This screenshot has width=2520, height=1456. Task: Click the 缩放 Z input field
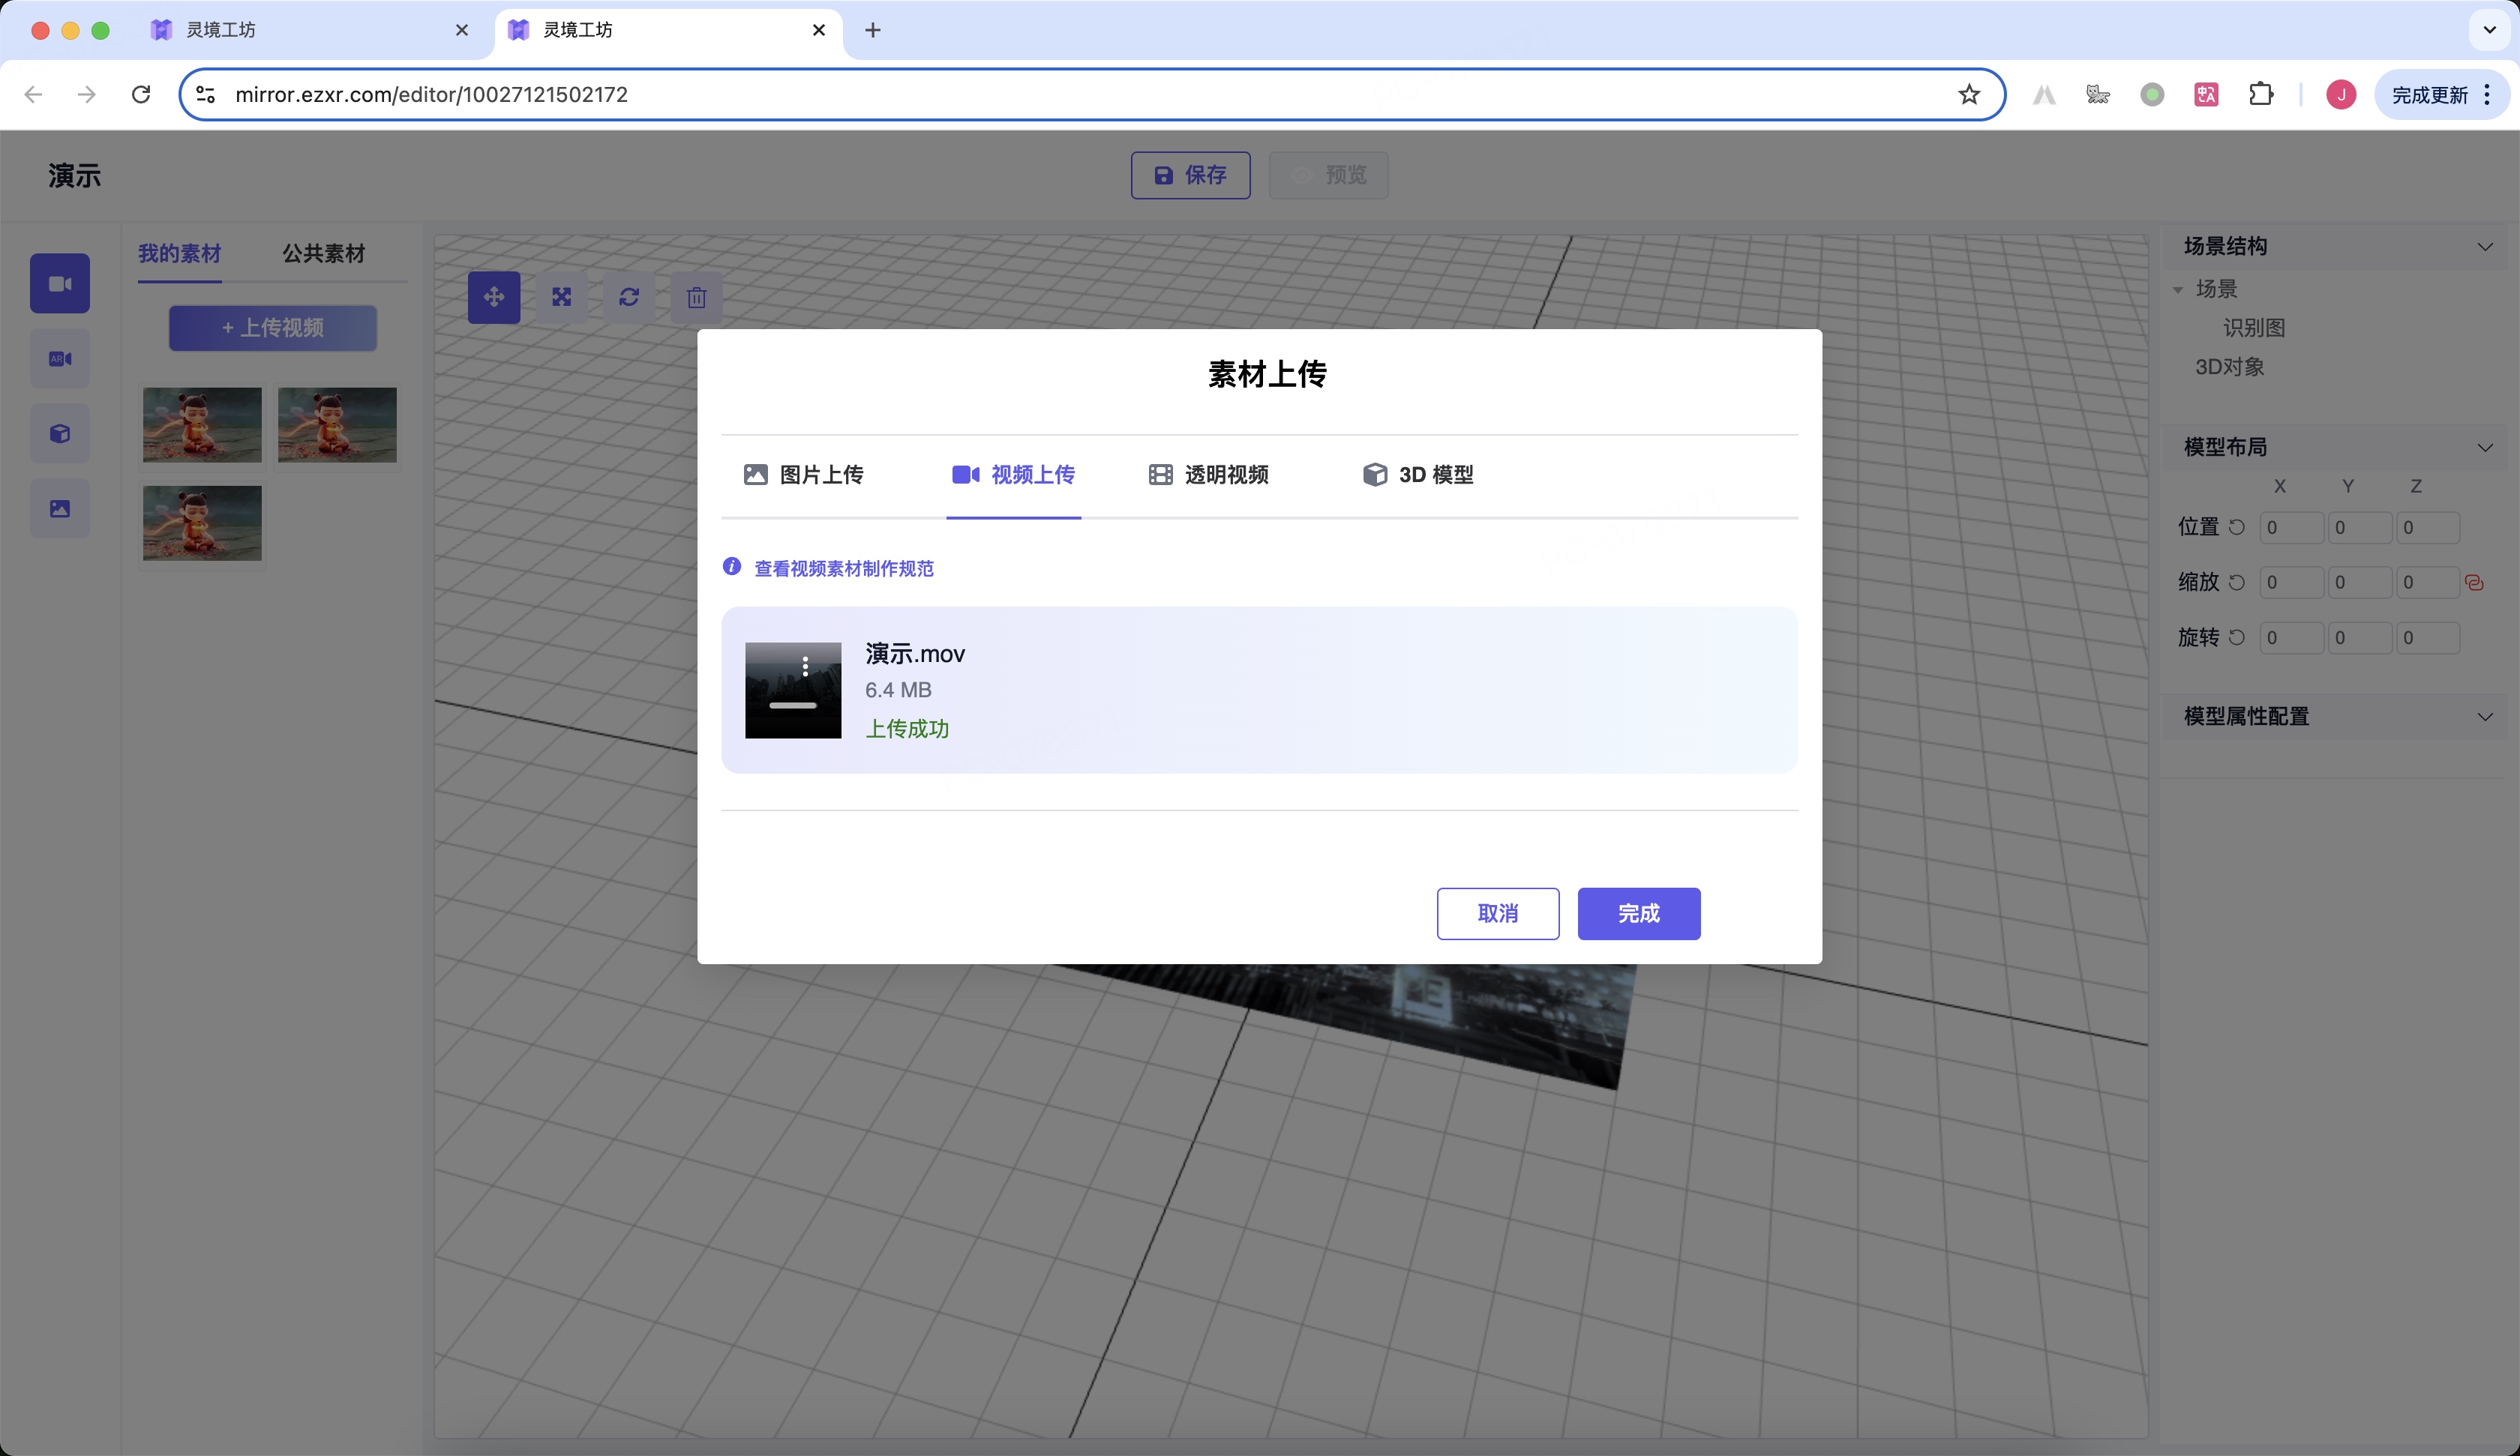(x=2427, y=582)
